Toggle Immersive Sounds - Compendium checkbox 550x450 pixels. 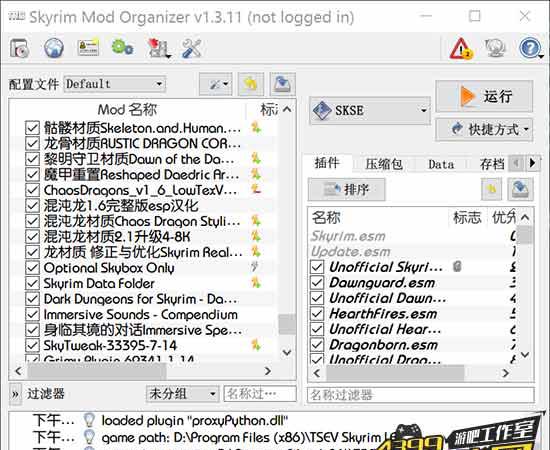32,314
